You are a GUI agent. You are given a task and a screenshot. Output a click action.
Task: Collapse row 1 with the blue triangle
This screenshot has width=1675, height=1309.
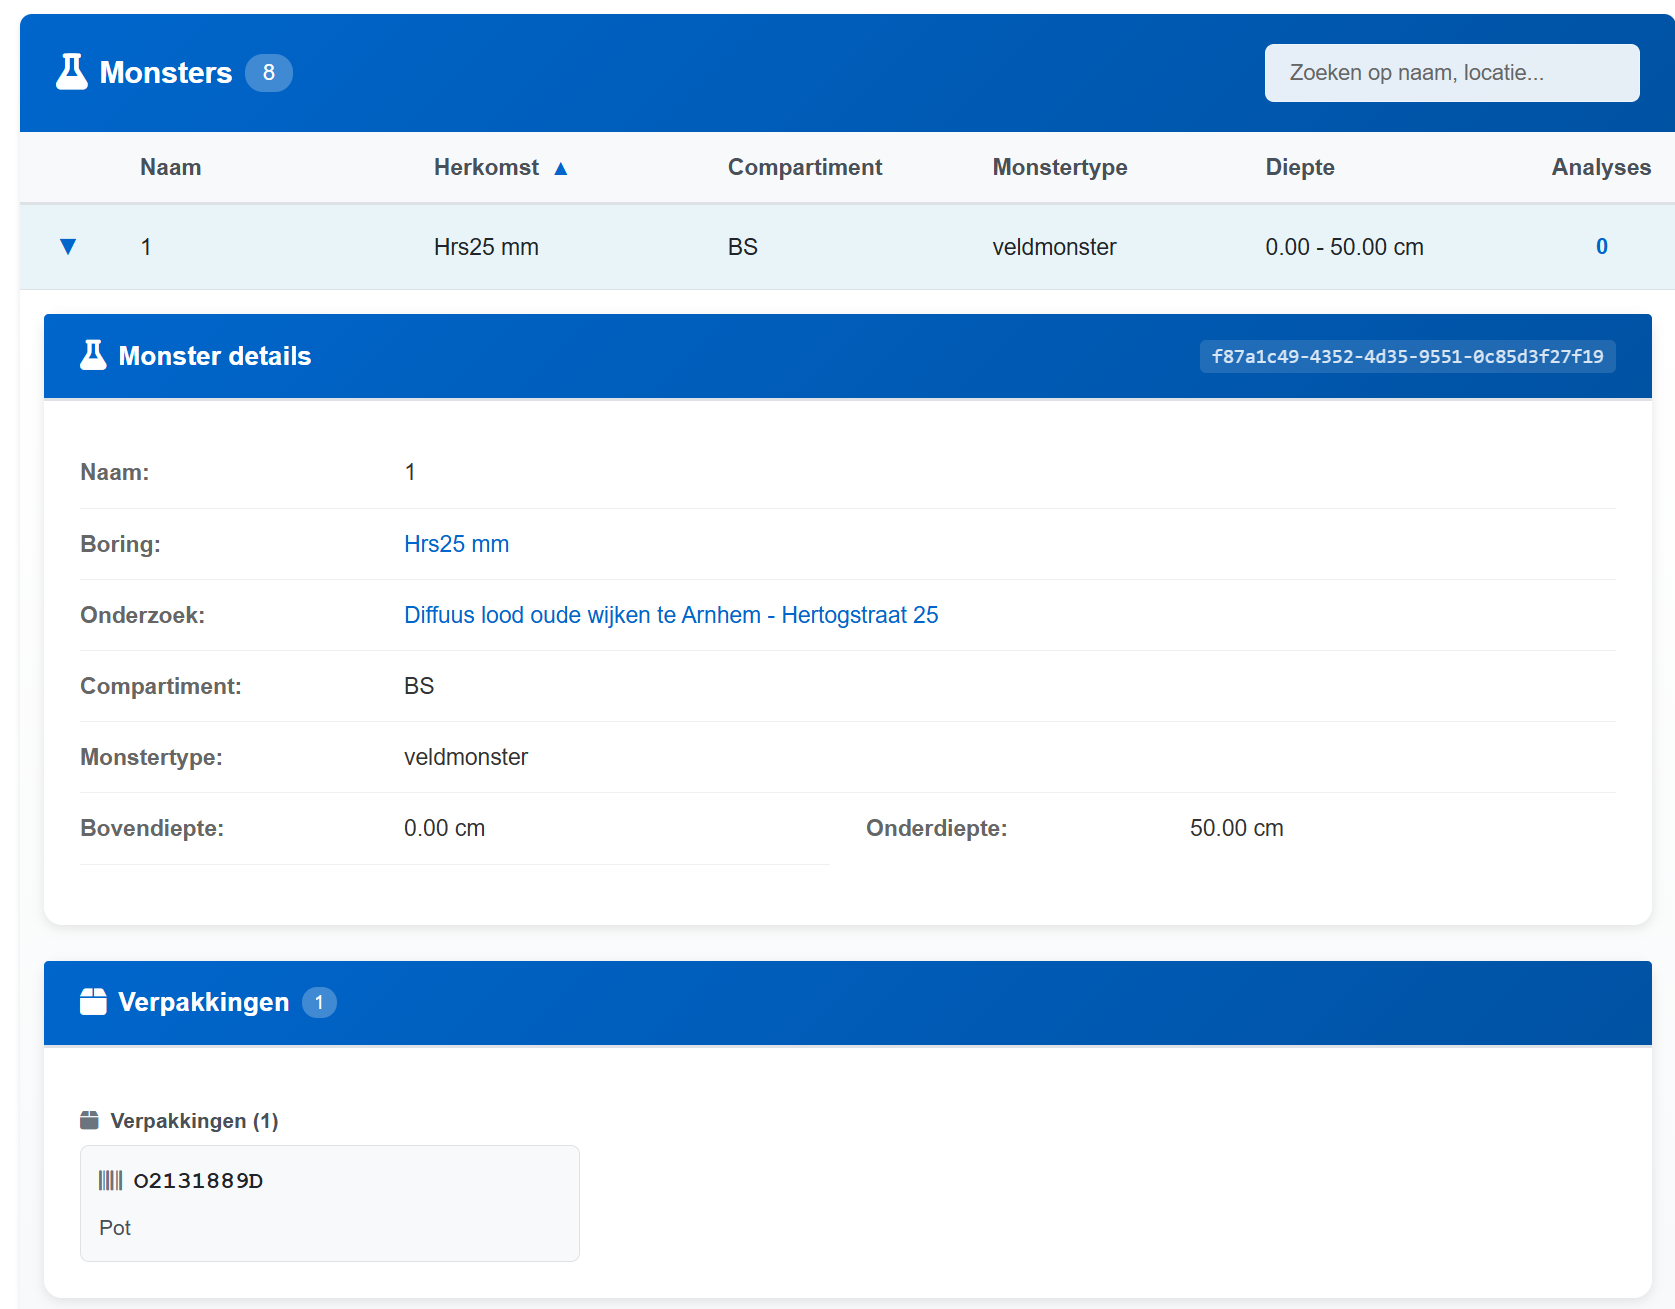pyautogui.click(x=68, y=247)
